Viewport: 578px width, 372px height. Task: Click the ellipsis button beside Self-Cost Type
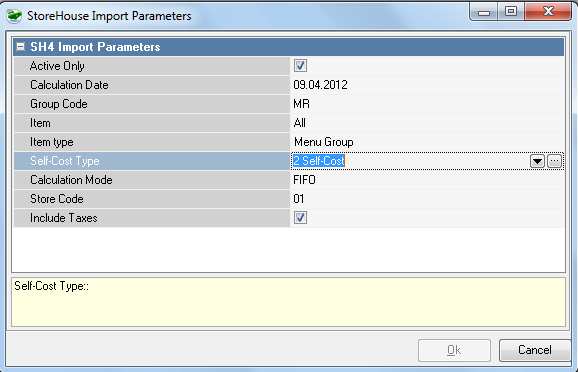coord(554,161)
